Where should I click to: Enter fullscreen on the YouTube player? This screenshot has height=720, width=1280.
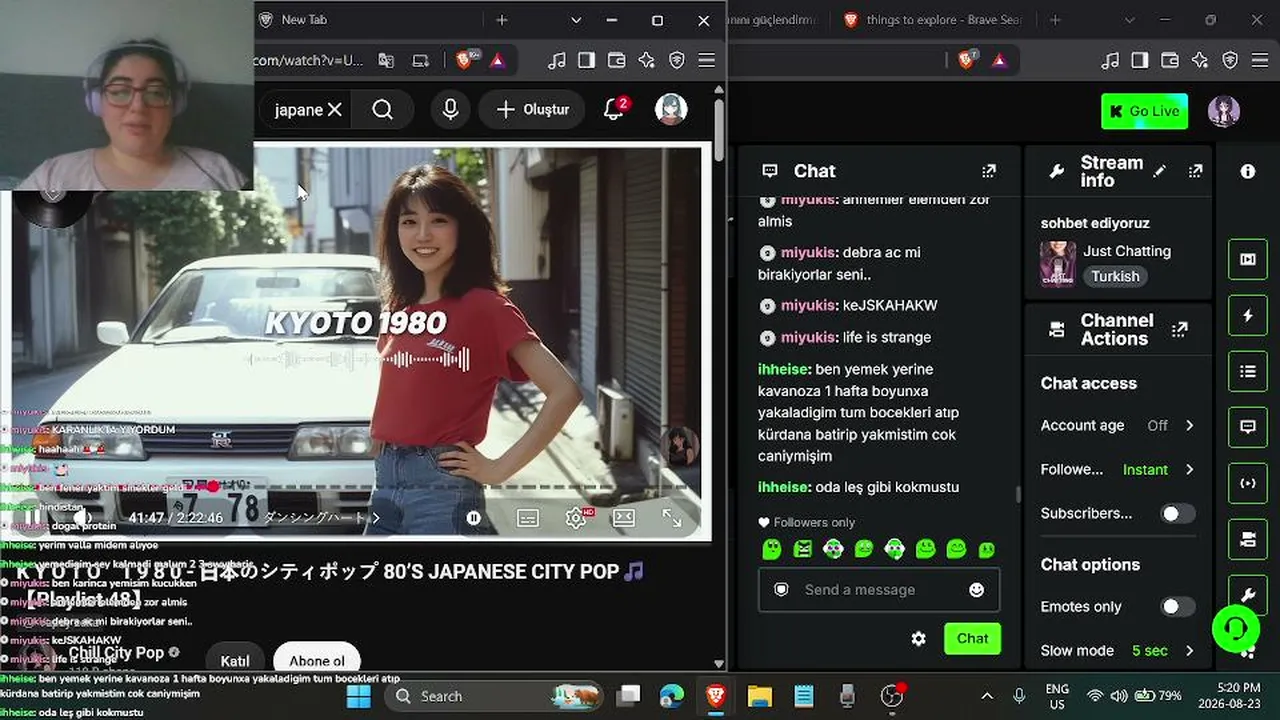pos(672,518)
